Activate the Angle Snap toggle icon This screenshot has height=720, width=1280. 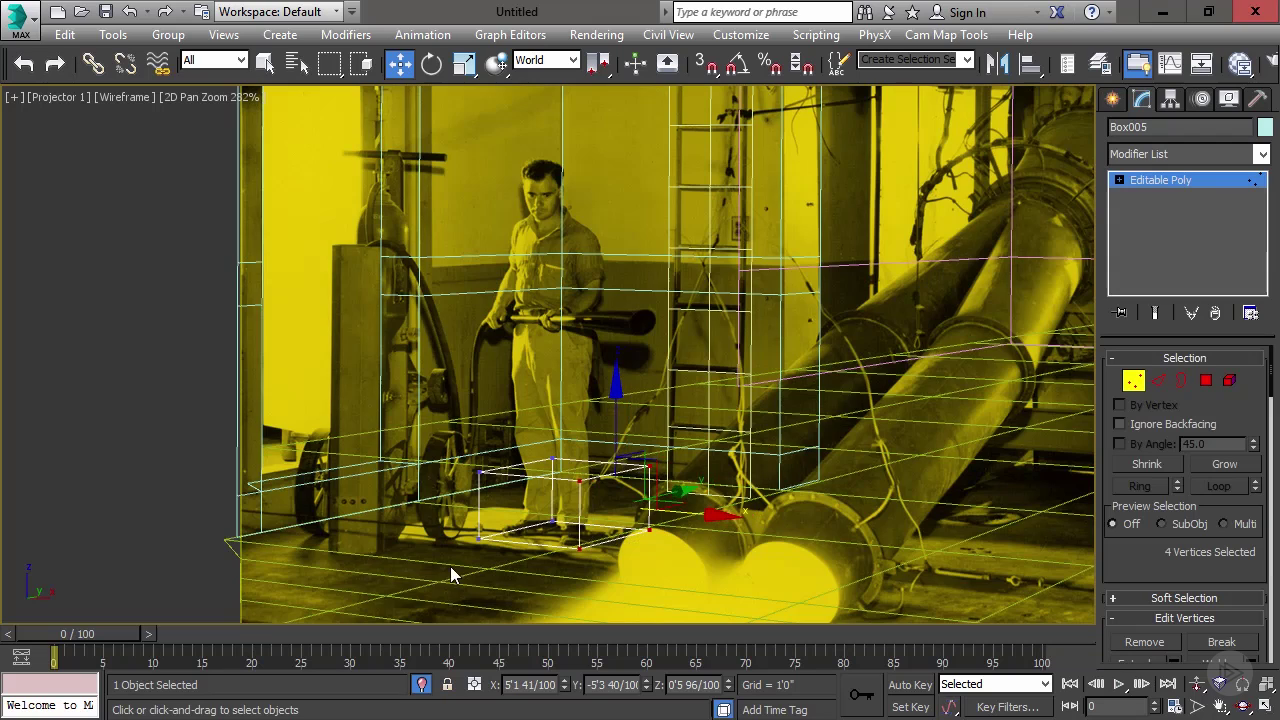[737, 64]
